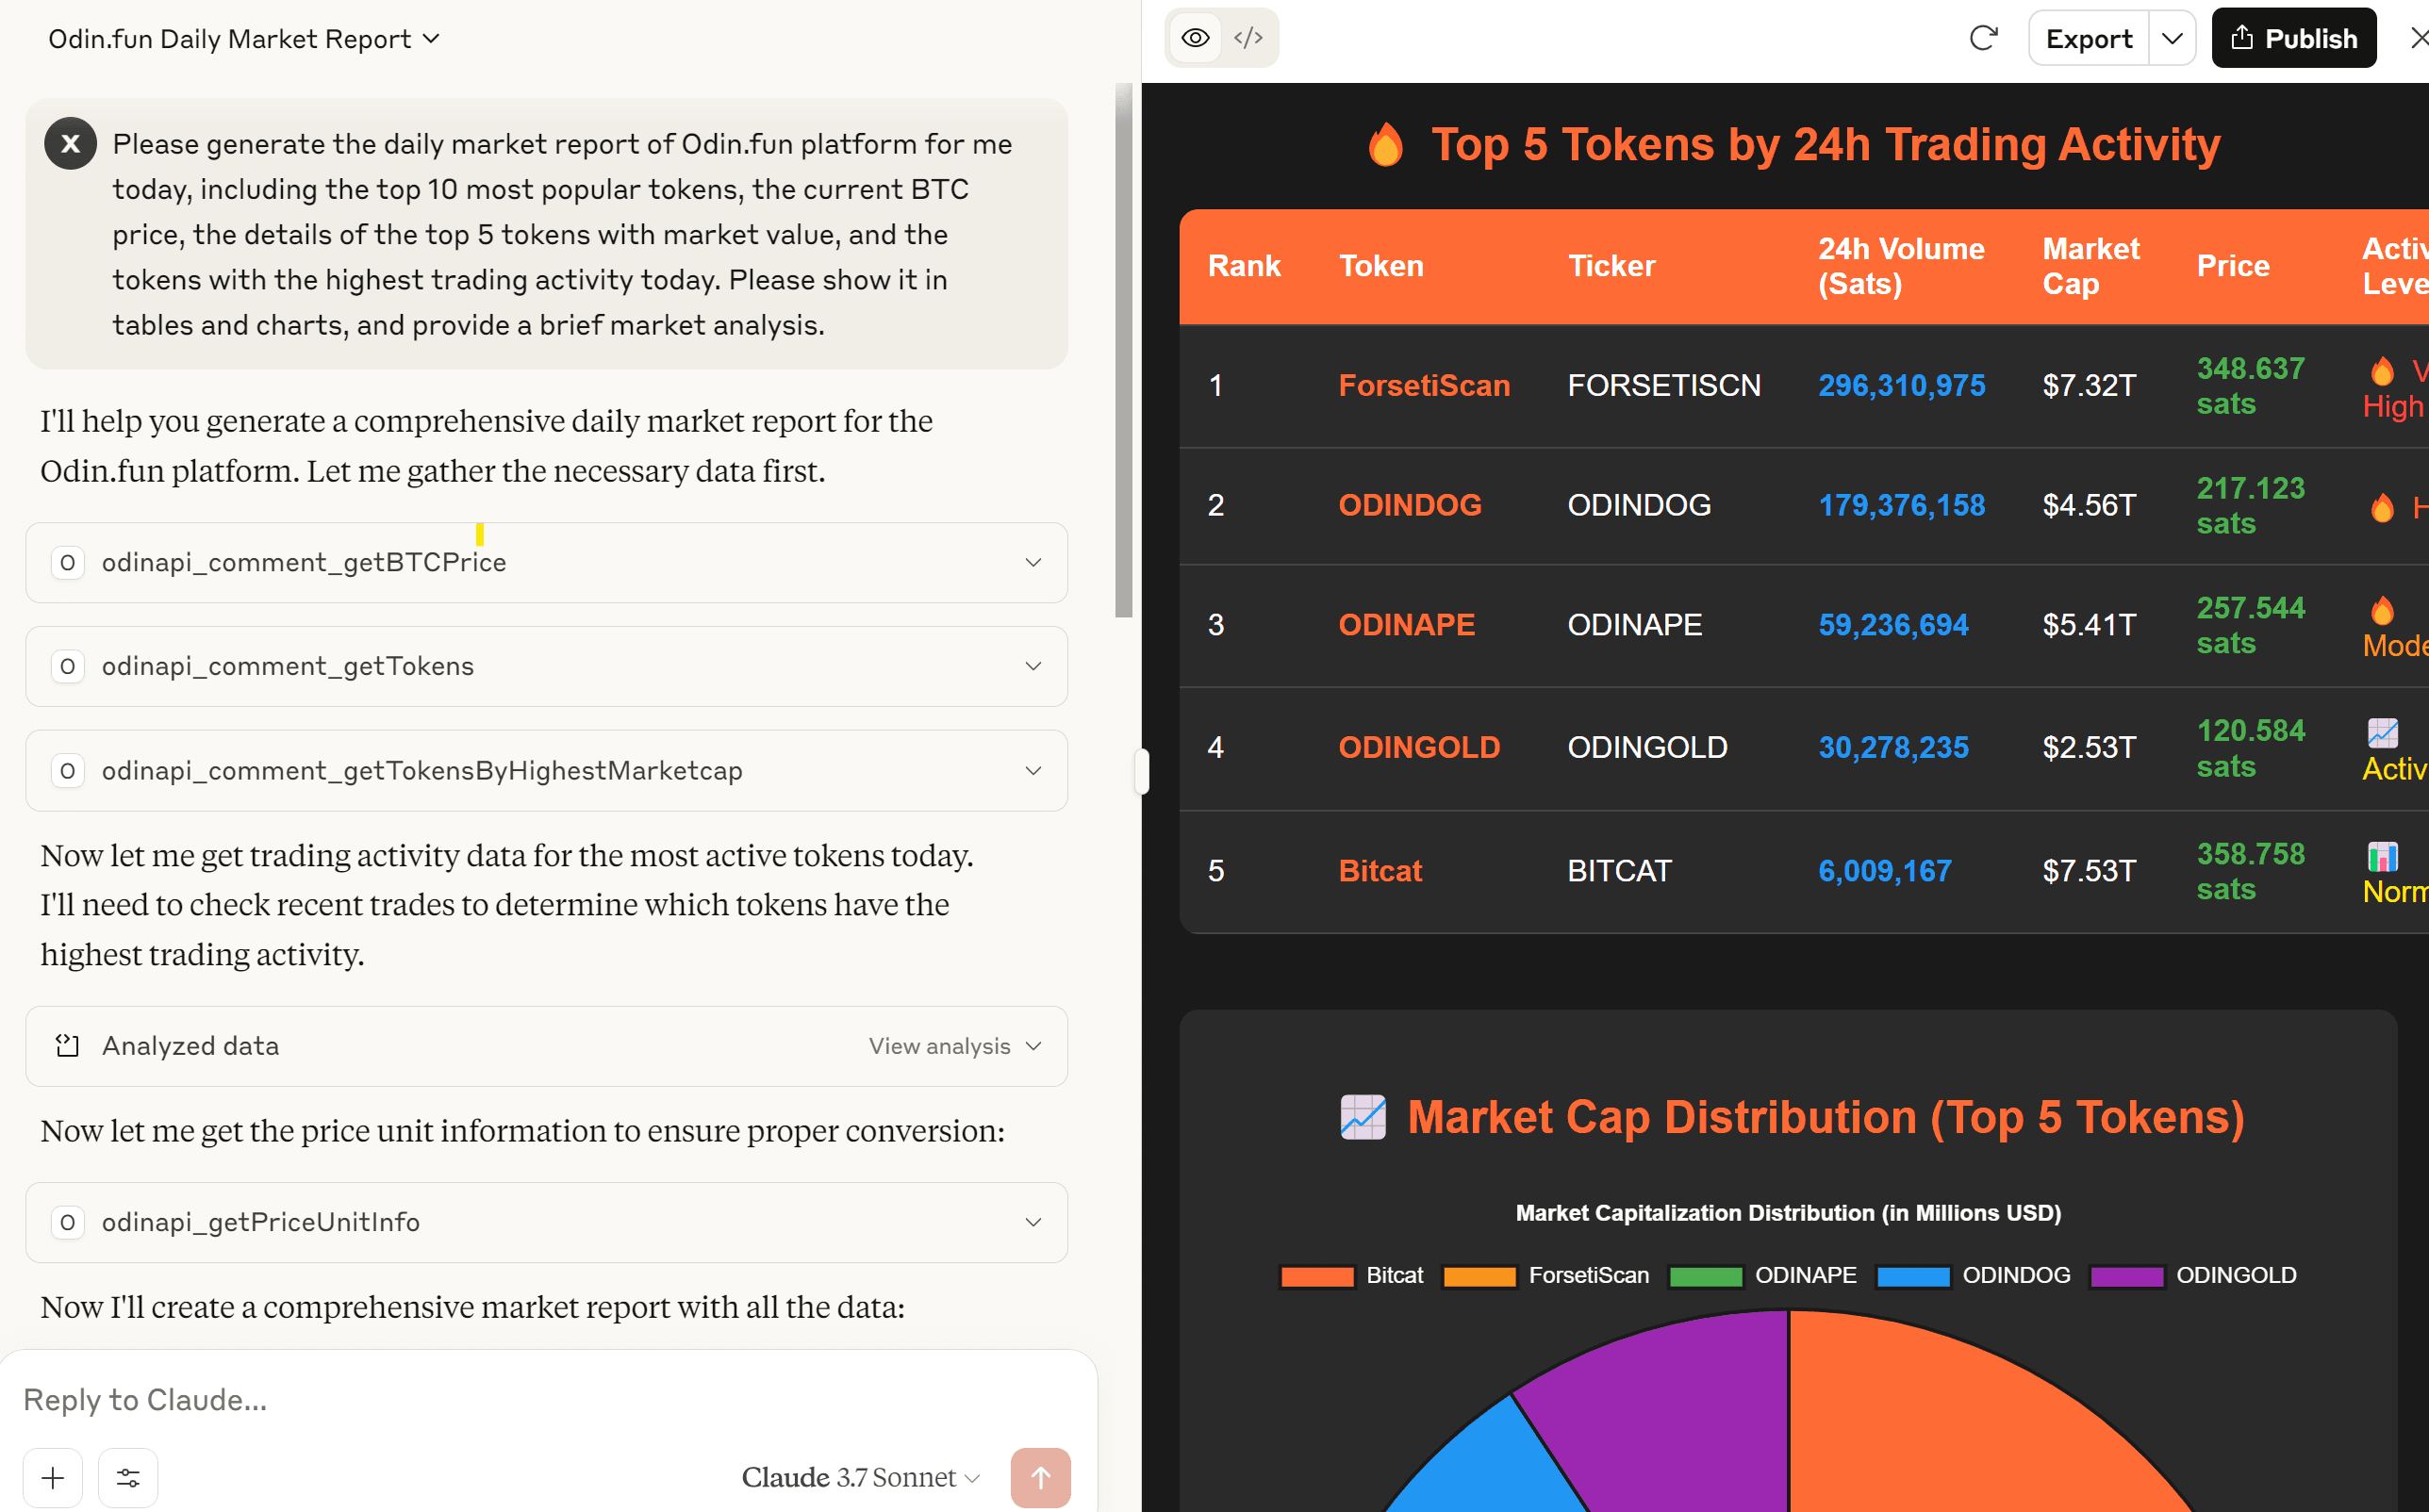Viewport: 2429px width, 1512px height.
Task: Click the fire icon in ForsetiScan row
Action: [x=2382, y=371]
